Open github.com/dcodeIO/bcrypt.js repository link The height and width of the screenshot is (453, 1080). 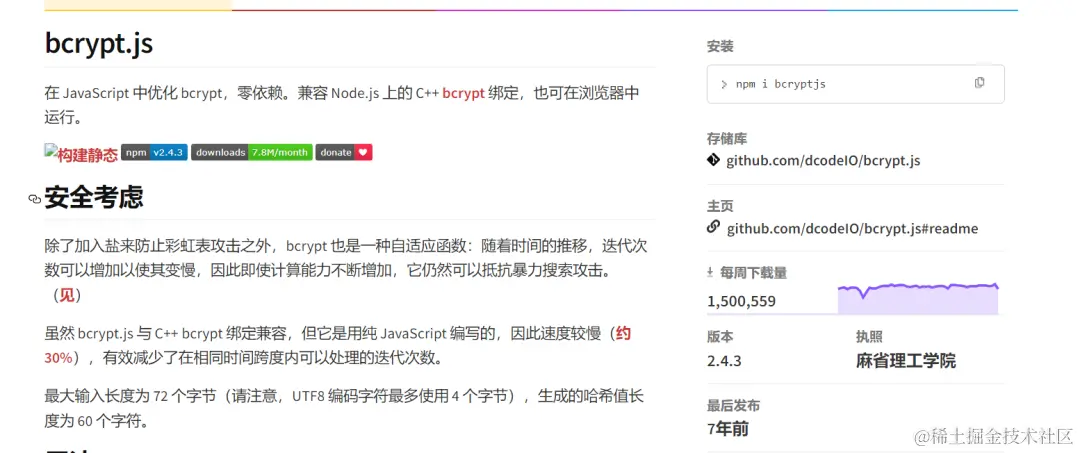(823, 160)
